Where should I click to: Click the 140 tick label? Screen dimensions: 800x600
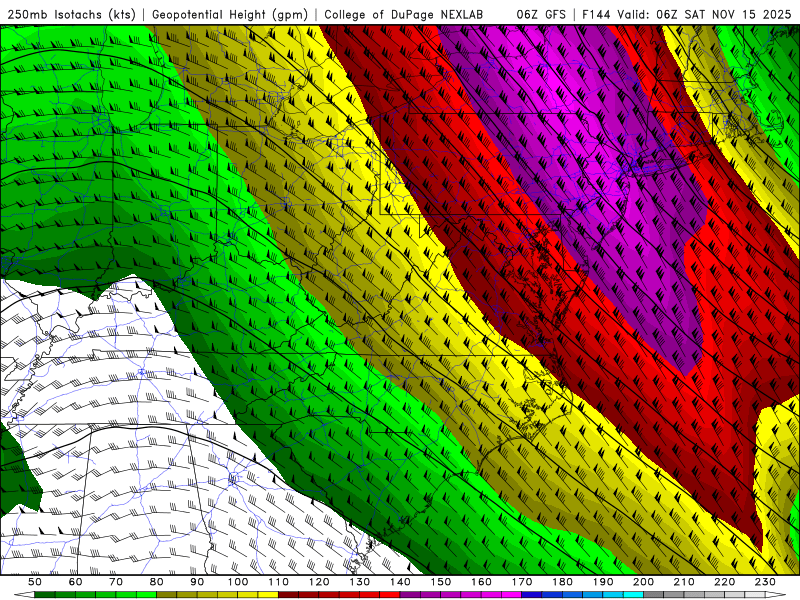click(400, 582)
